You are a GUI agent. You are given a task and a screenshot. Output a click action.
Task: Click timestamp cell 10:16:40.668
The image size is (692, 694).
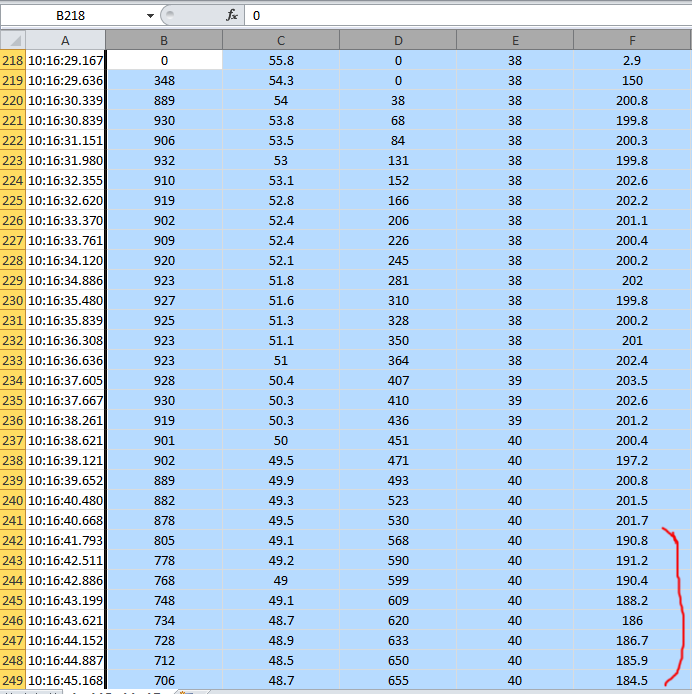[x=65, y=521]
